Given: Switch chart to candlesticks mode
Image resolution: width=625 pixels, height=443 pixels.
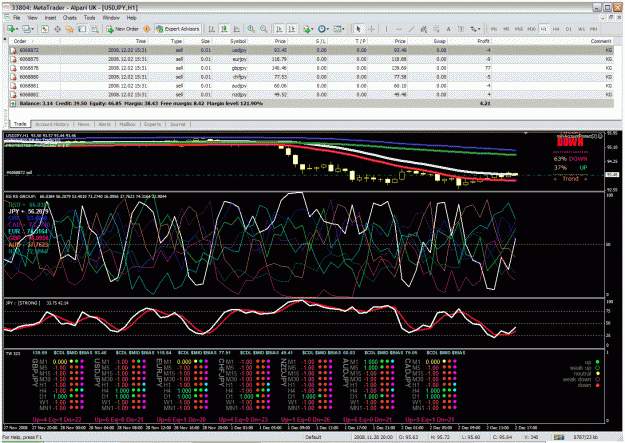Looking at the screenshot, I should click(224, 29).
